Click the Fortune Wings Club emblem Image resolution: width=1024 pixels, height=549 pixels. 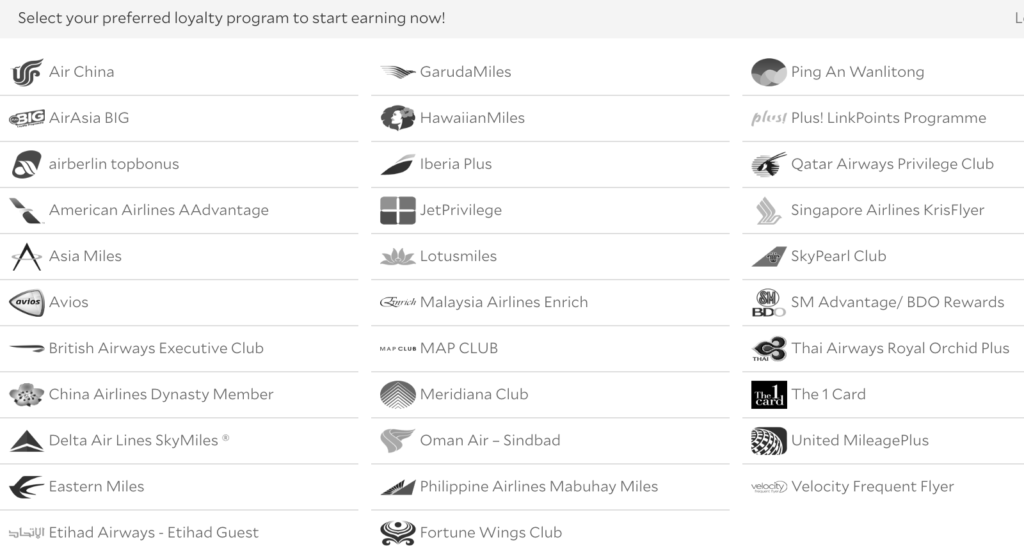coord(398,533)
